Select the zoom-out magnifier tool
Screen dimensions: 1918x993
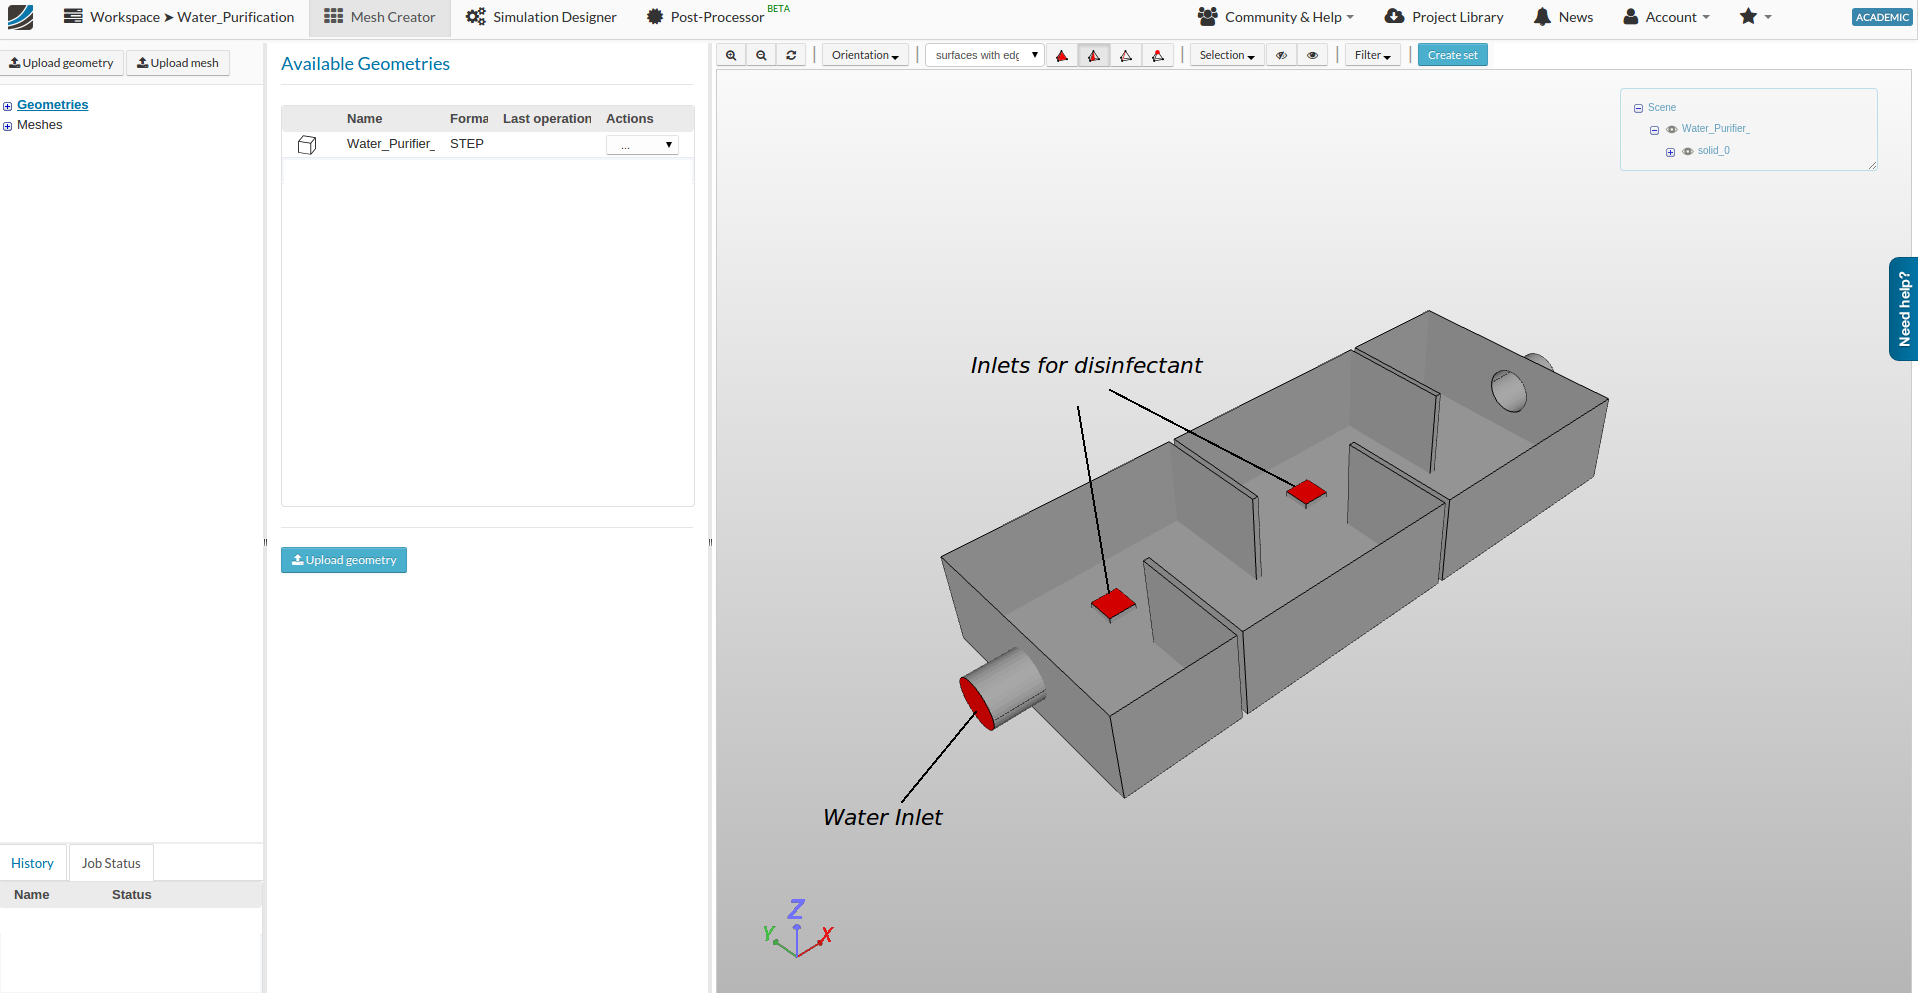click(x=761, y=55)
